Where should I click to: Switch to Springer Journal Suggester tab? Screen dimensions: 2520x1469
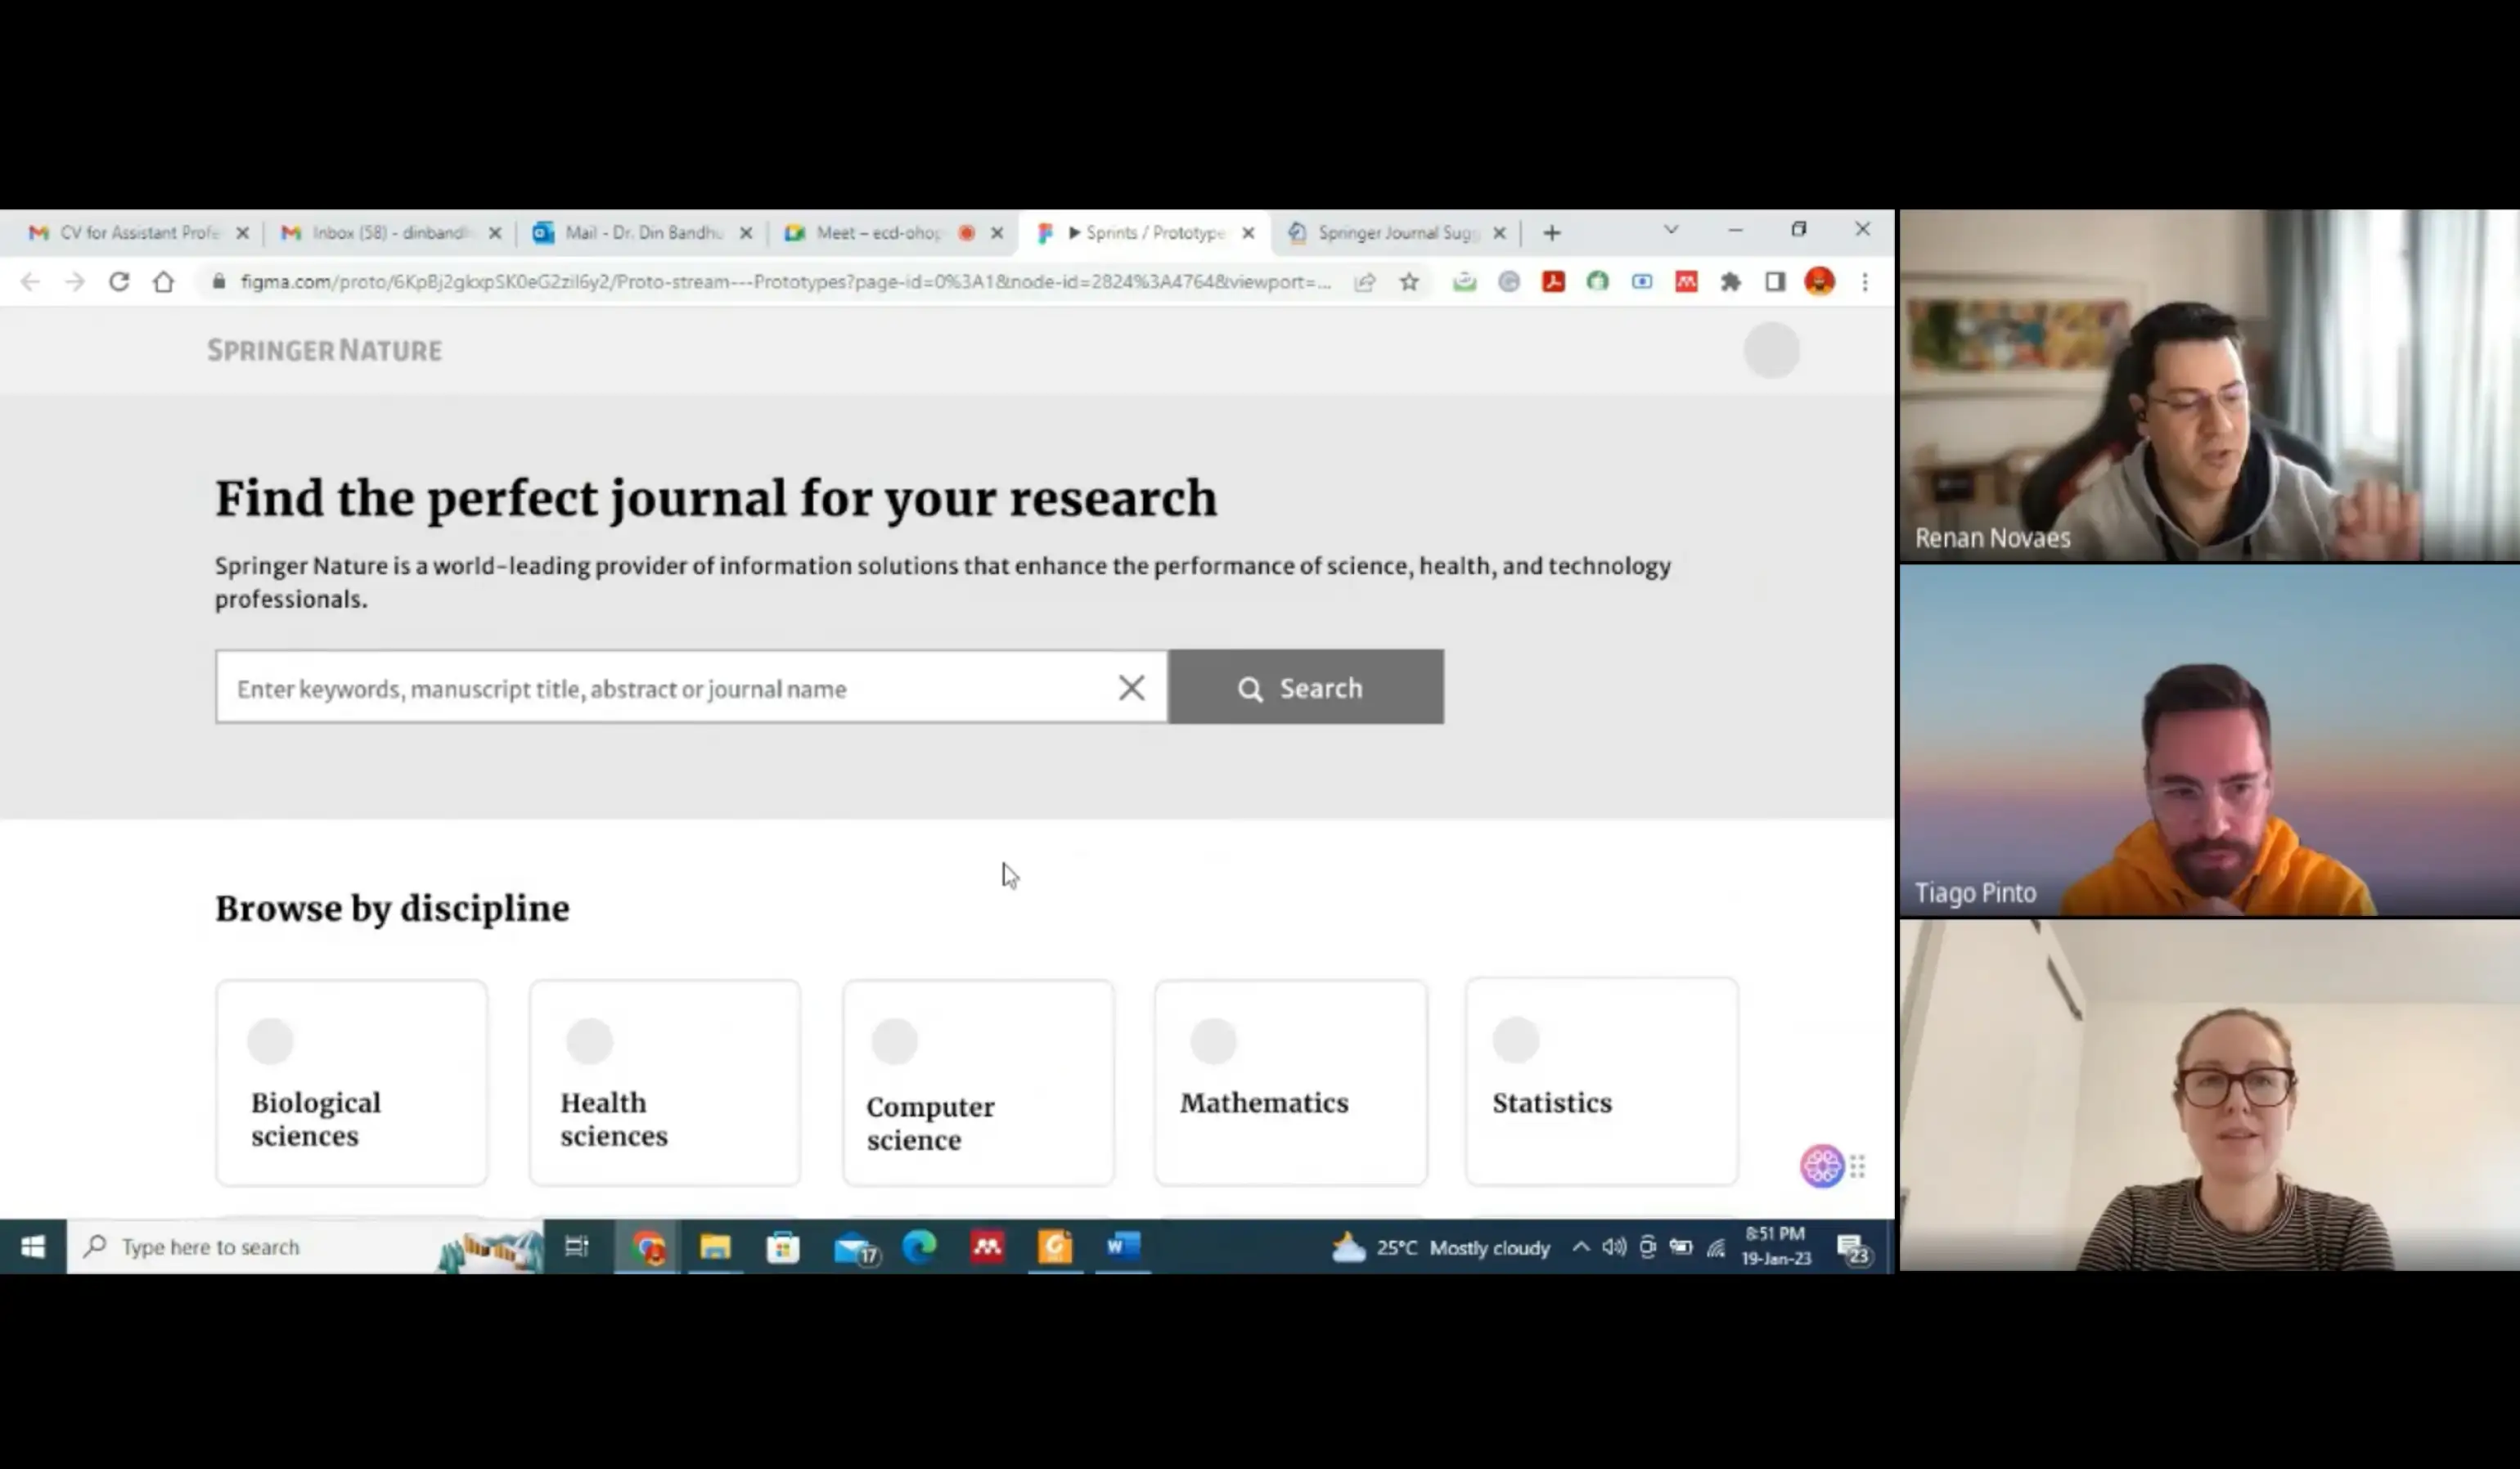(x=1396, y=233)
